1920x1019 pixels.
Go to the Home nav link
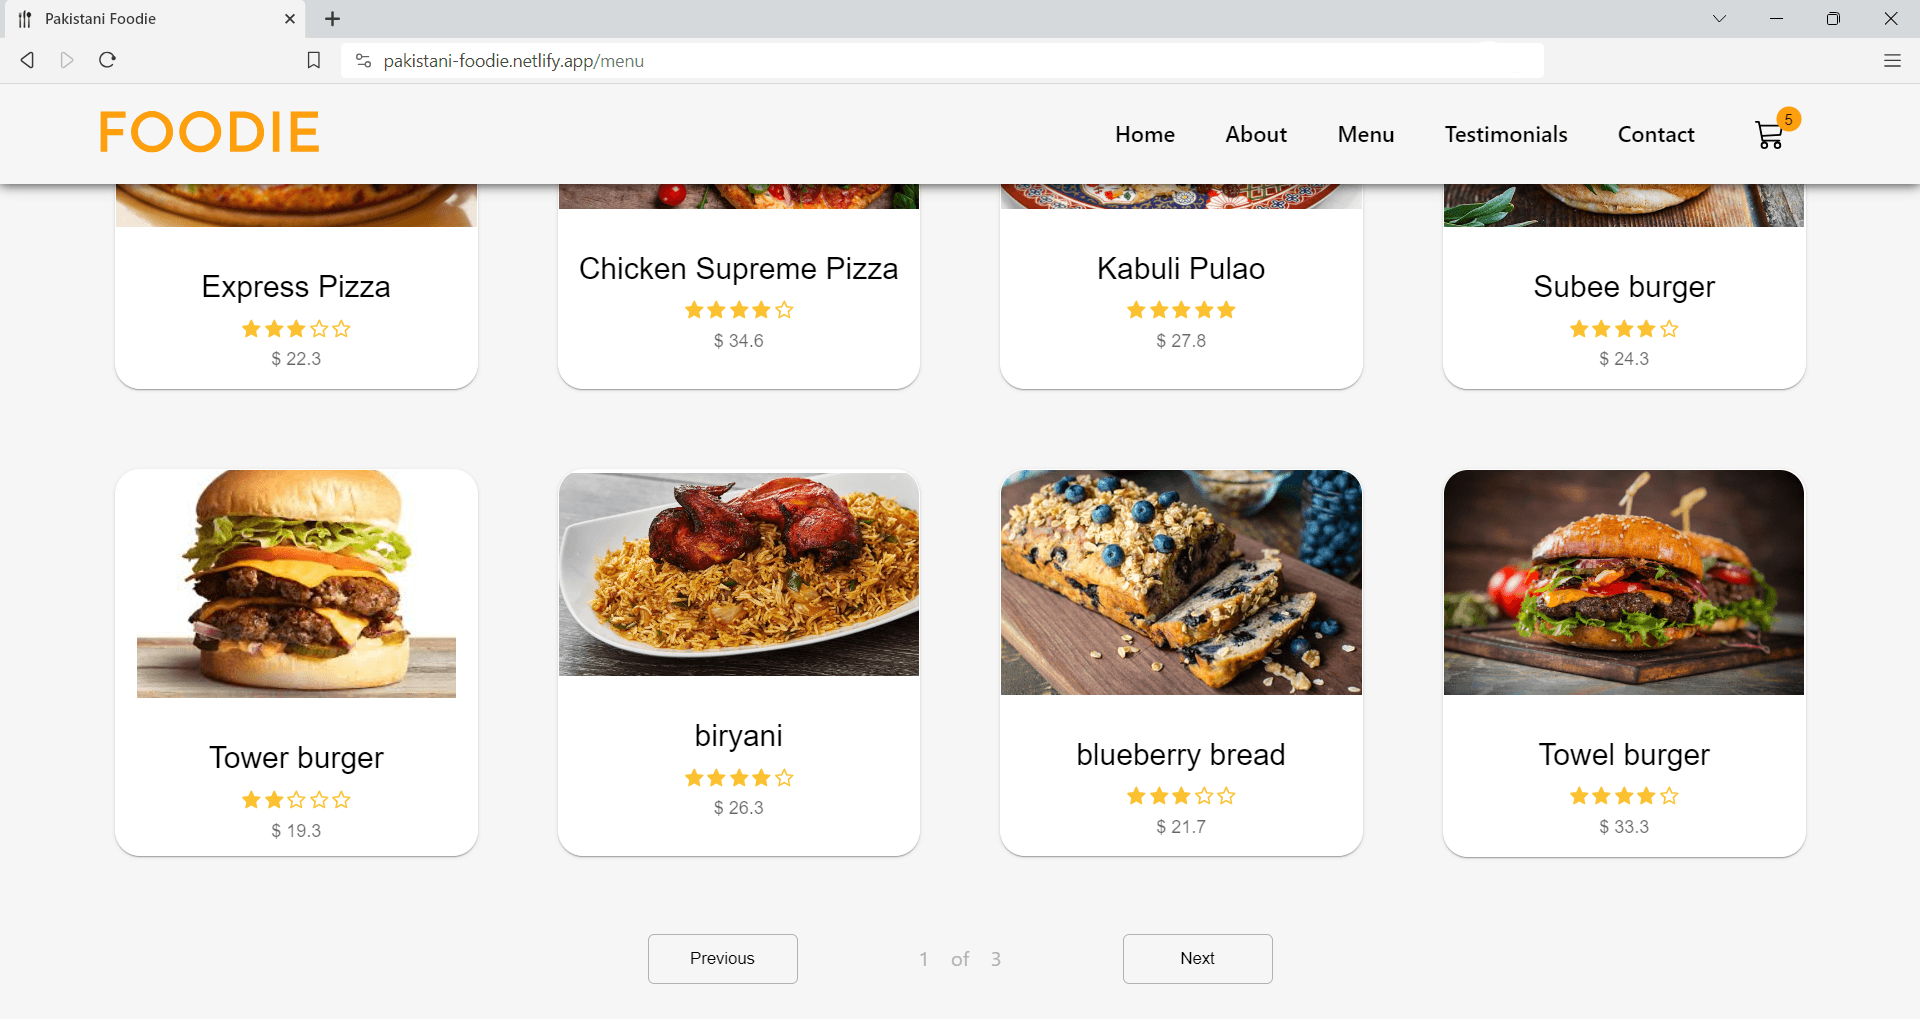click(1145, 135)
